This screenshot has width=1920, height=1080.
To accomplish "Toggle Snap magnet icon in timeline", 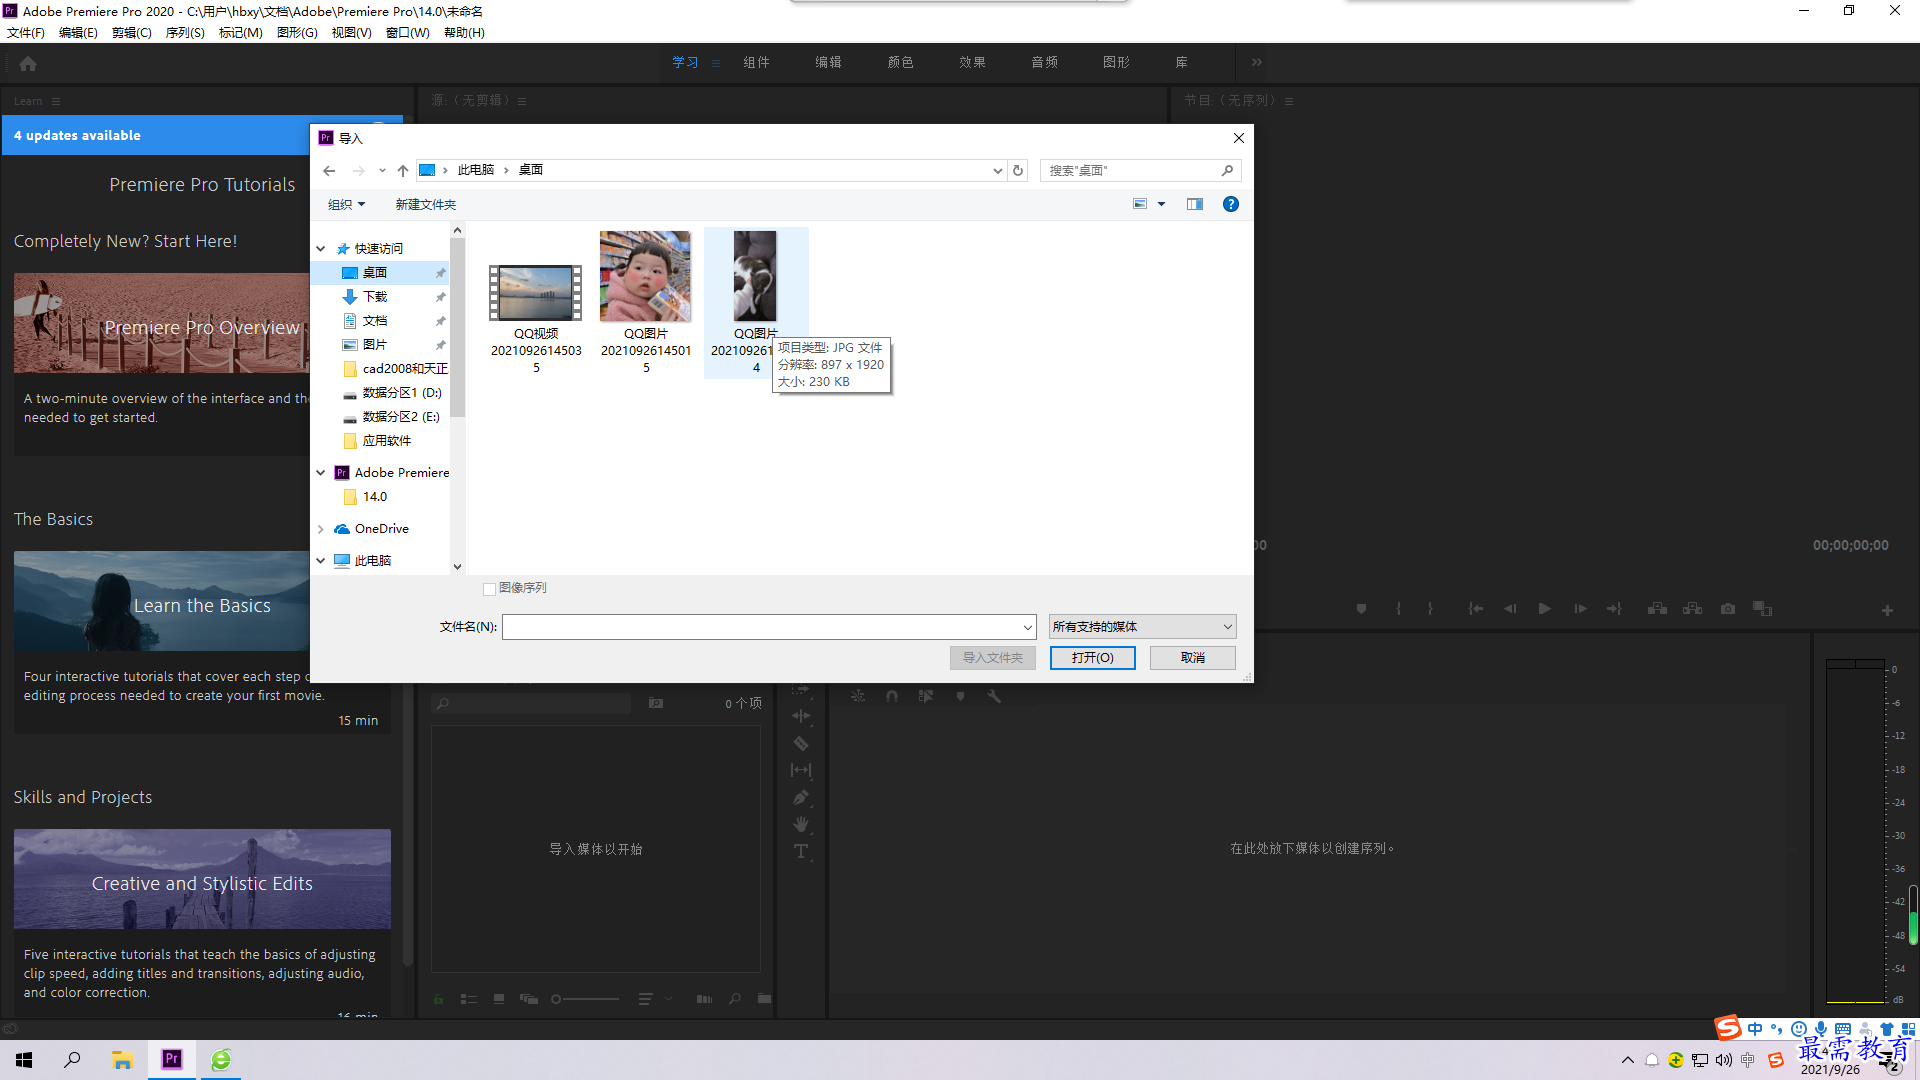I will [892, 696].
